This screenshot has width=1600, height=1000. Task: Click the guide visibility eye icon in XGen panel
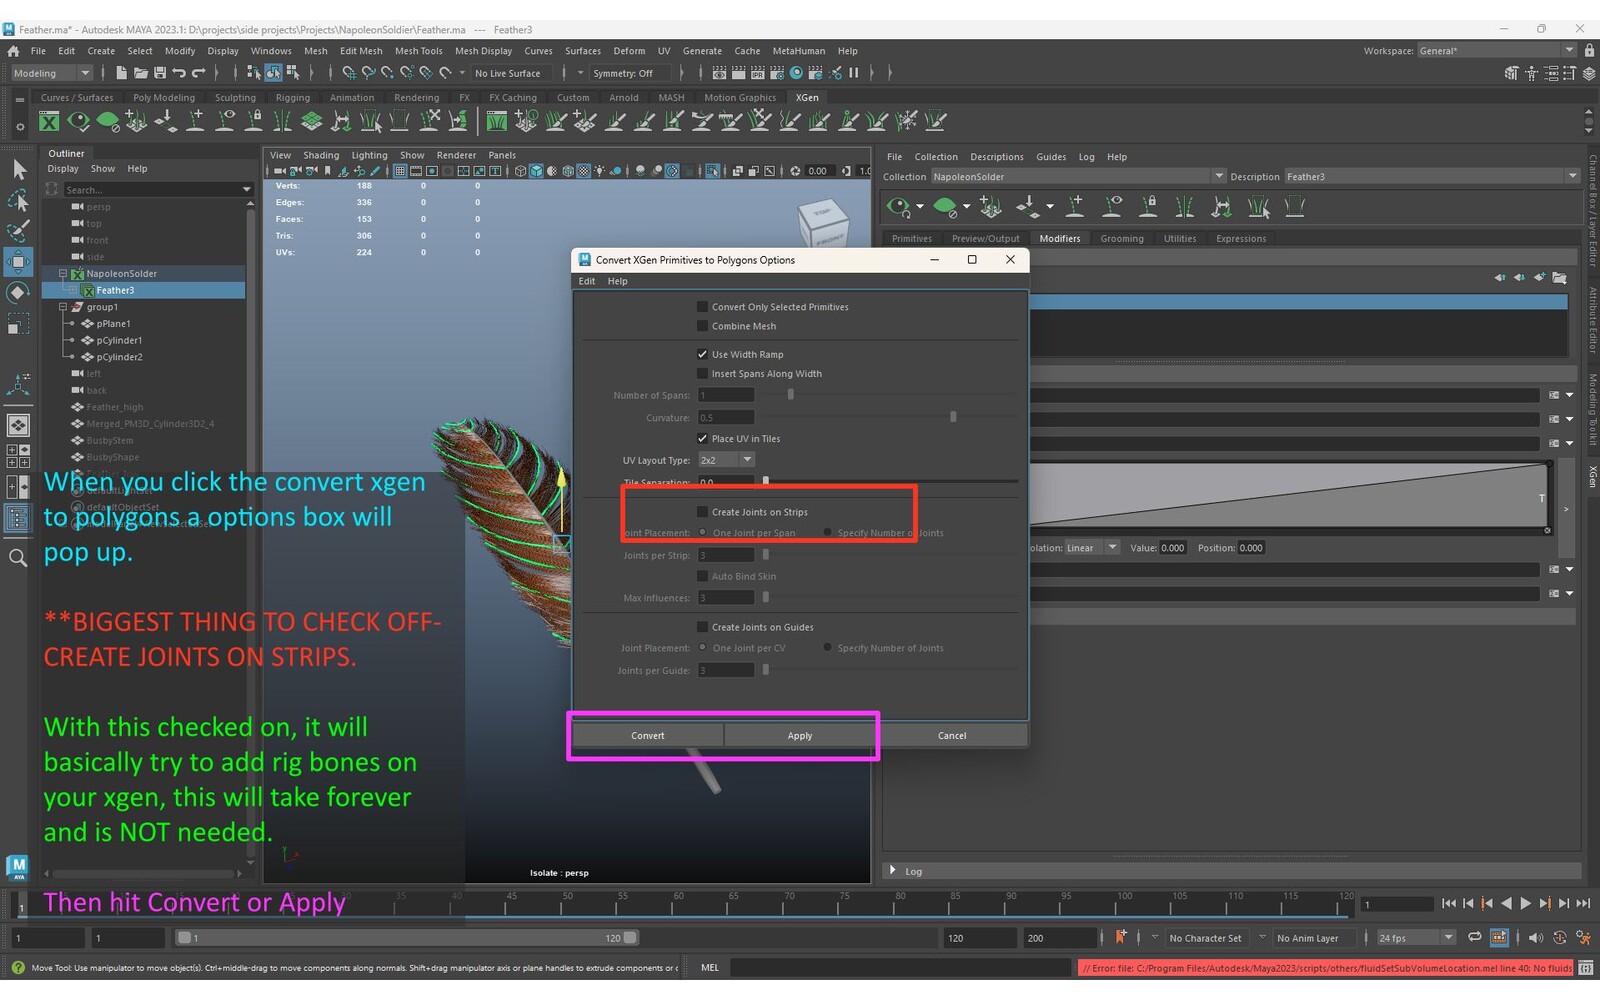1112,207
